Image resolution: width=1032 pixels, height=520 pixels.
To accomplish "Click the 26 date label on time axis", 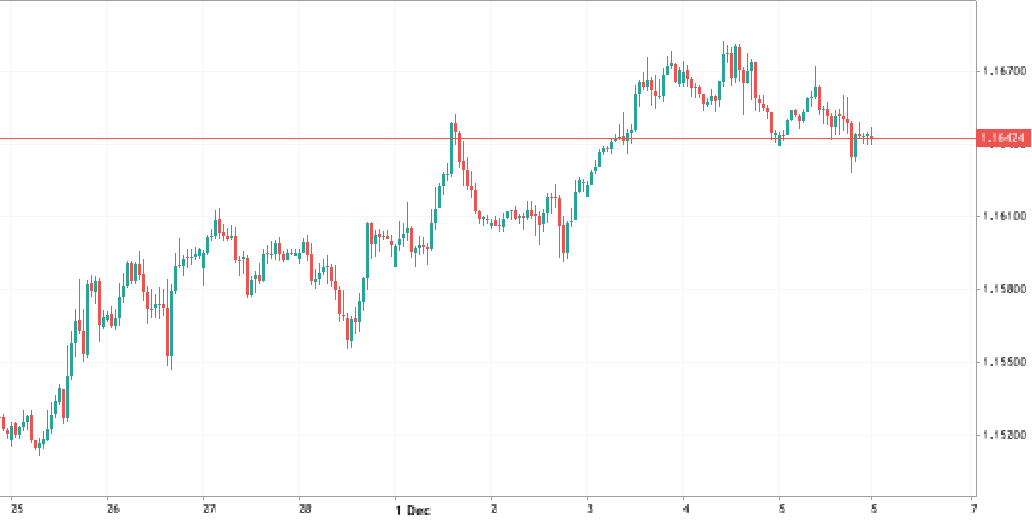I will pos(112,509).
